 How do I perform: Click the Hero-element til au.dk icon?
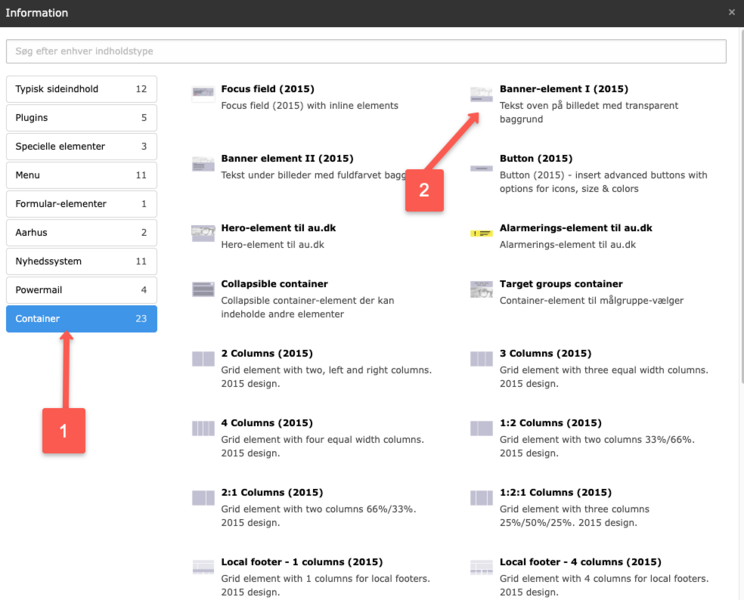tap(203, 233)
